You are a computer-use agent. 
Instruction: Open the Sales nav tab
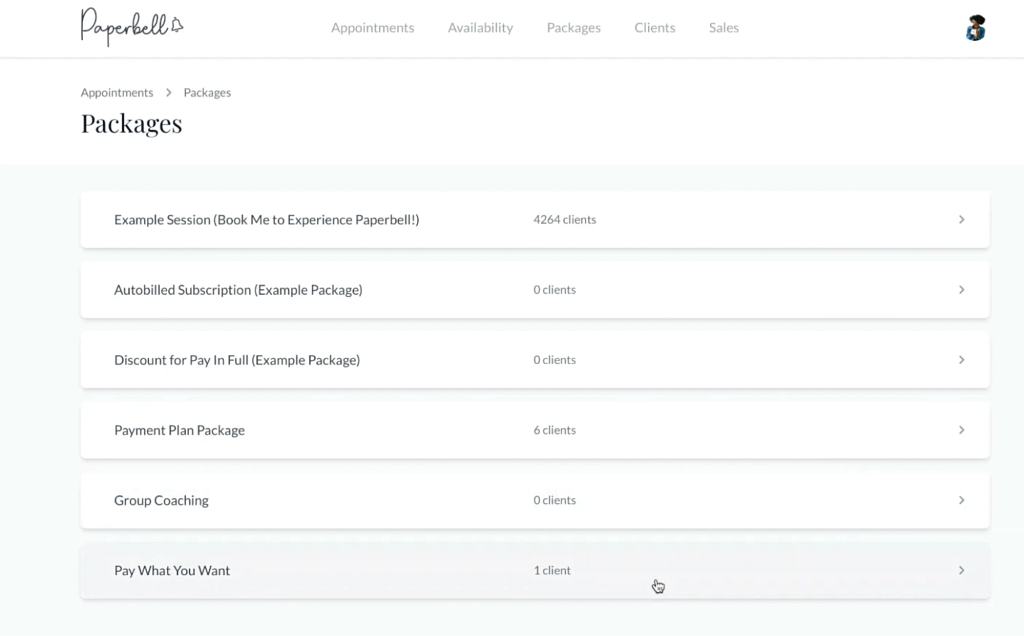724,27
